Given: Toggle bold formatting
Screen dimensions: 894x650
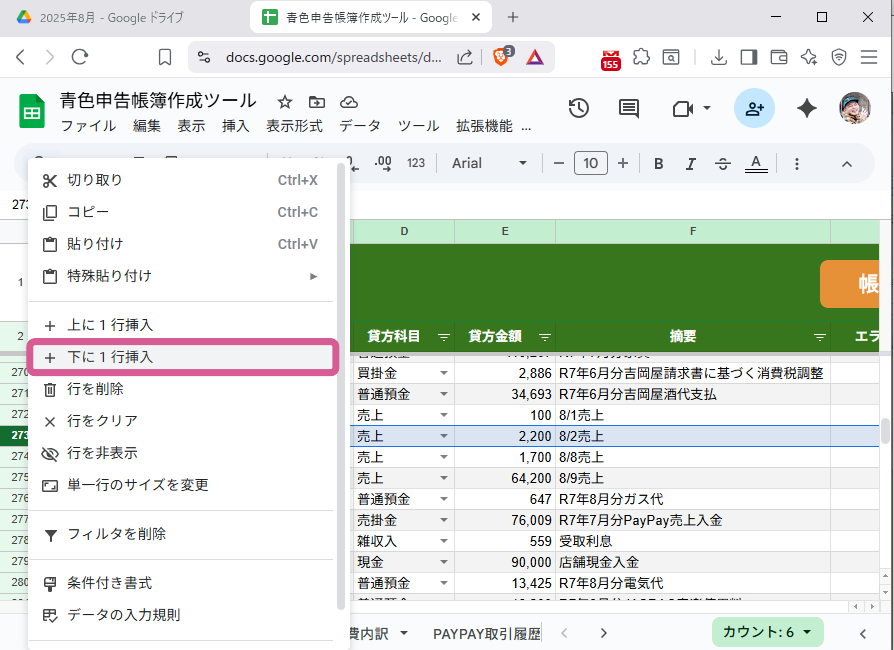Looking at the screenshot, I should point(658,162).
